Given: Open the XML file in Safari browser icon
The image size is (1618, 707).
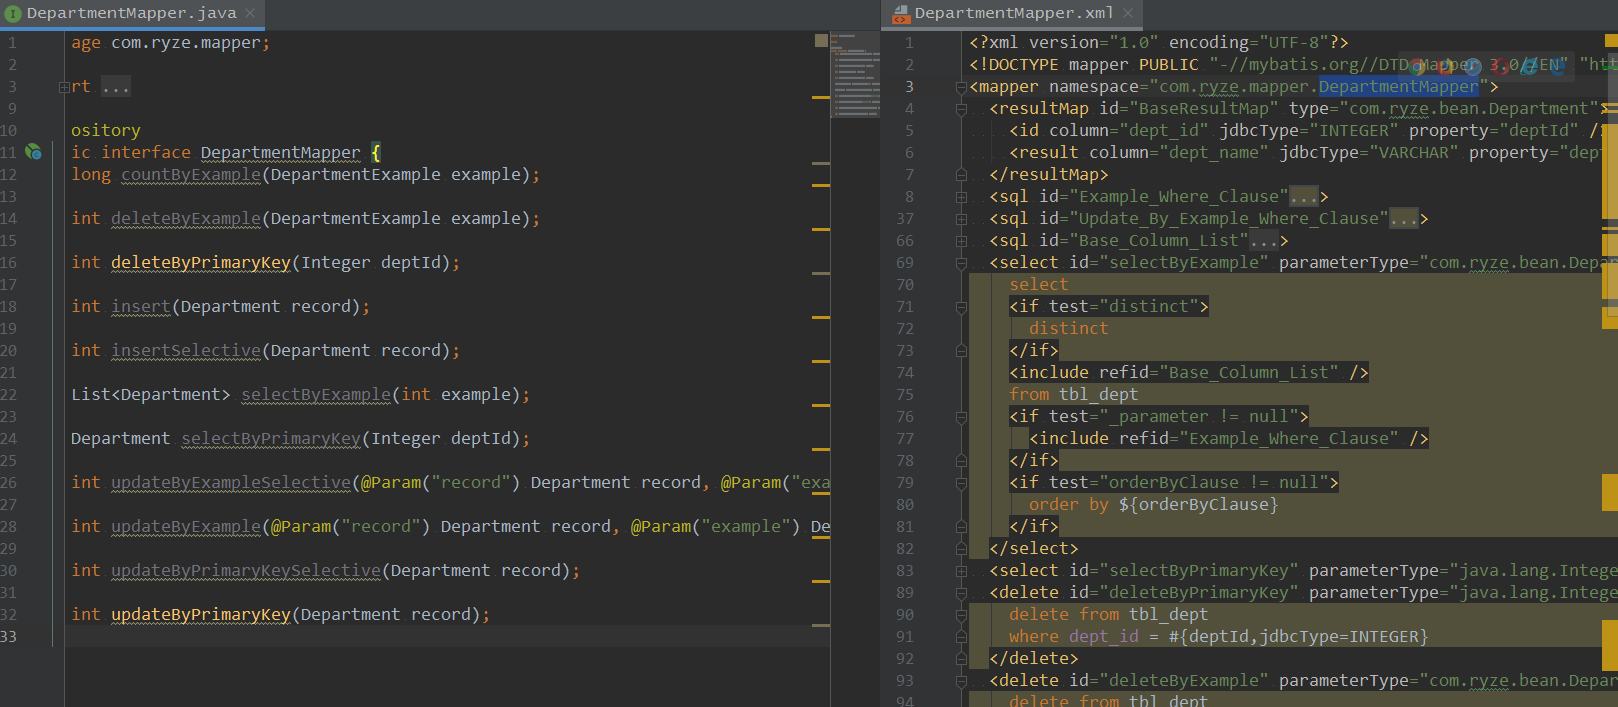Looking at the screenshot, I should [1472, 66].
